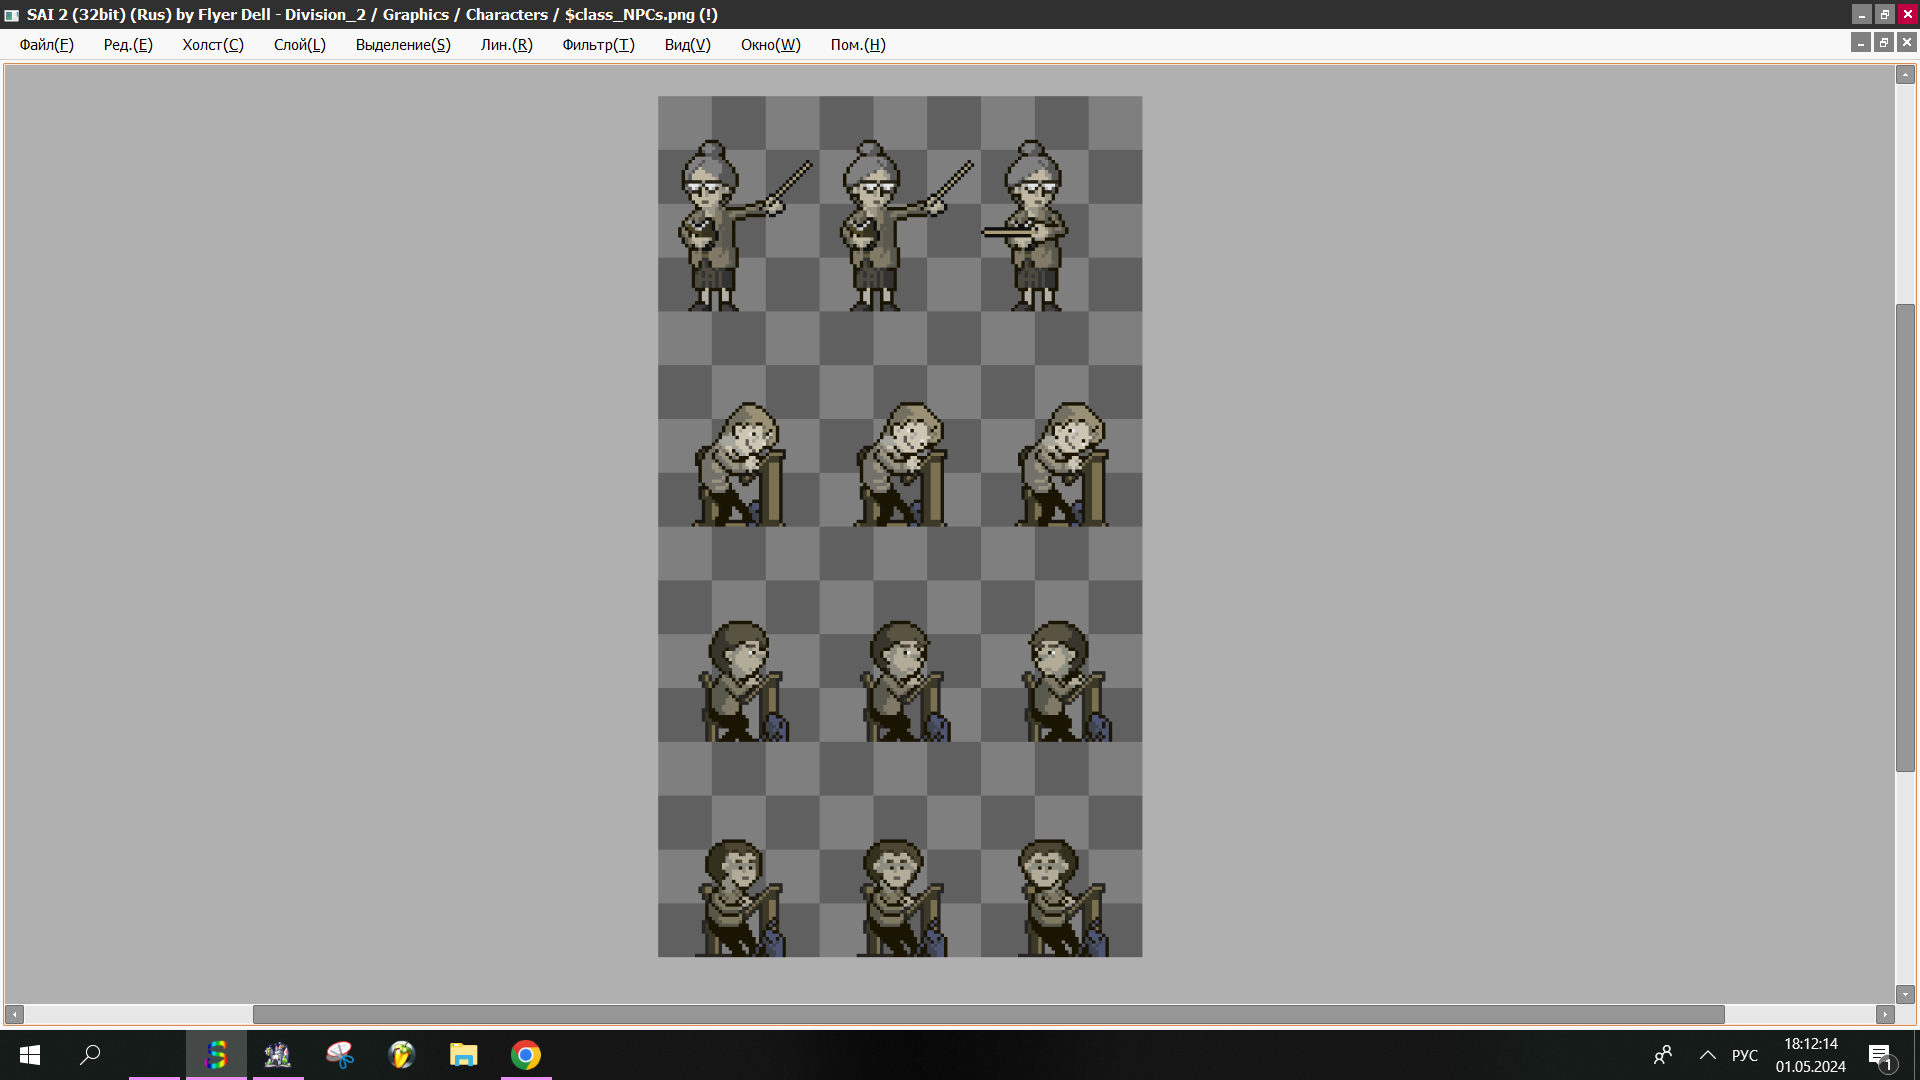Screen dimensions: 1920x1080
Task: Open the Холст canvas menu
Action: [x=212, y=45]
